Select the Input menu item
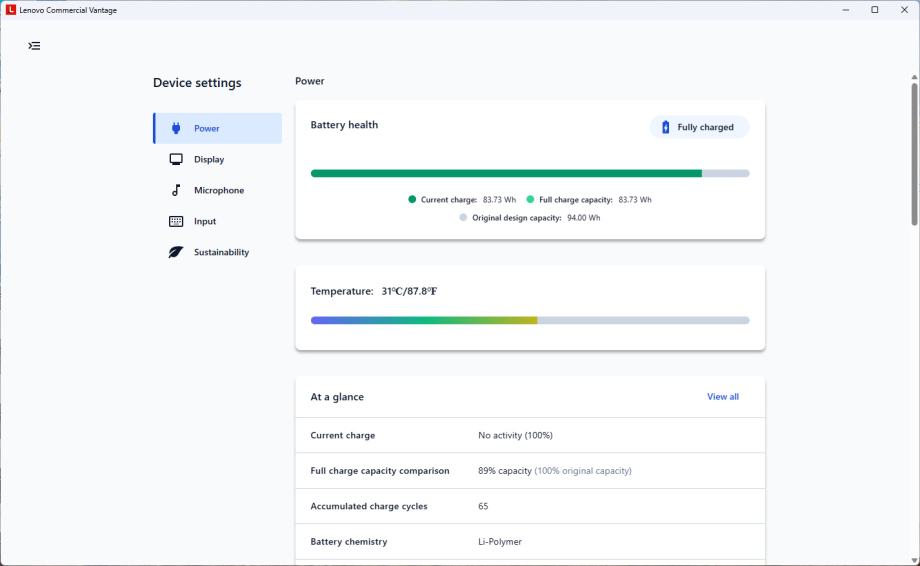Viewport: 920px width, 566px height. [x=205, y=221]
